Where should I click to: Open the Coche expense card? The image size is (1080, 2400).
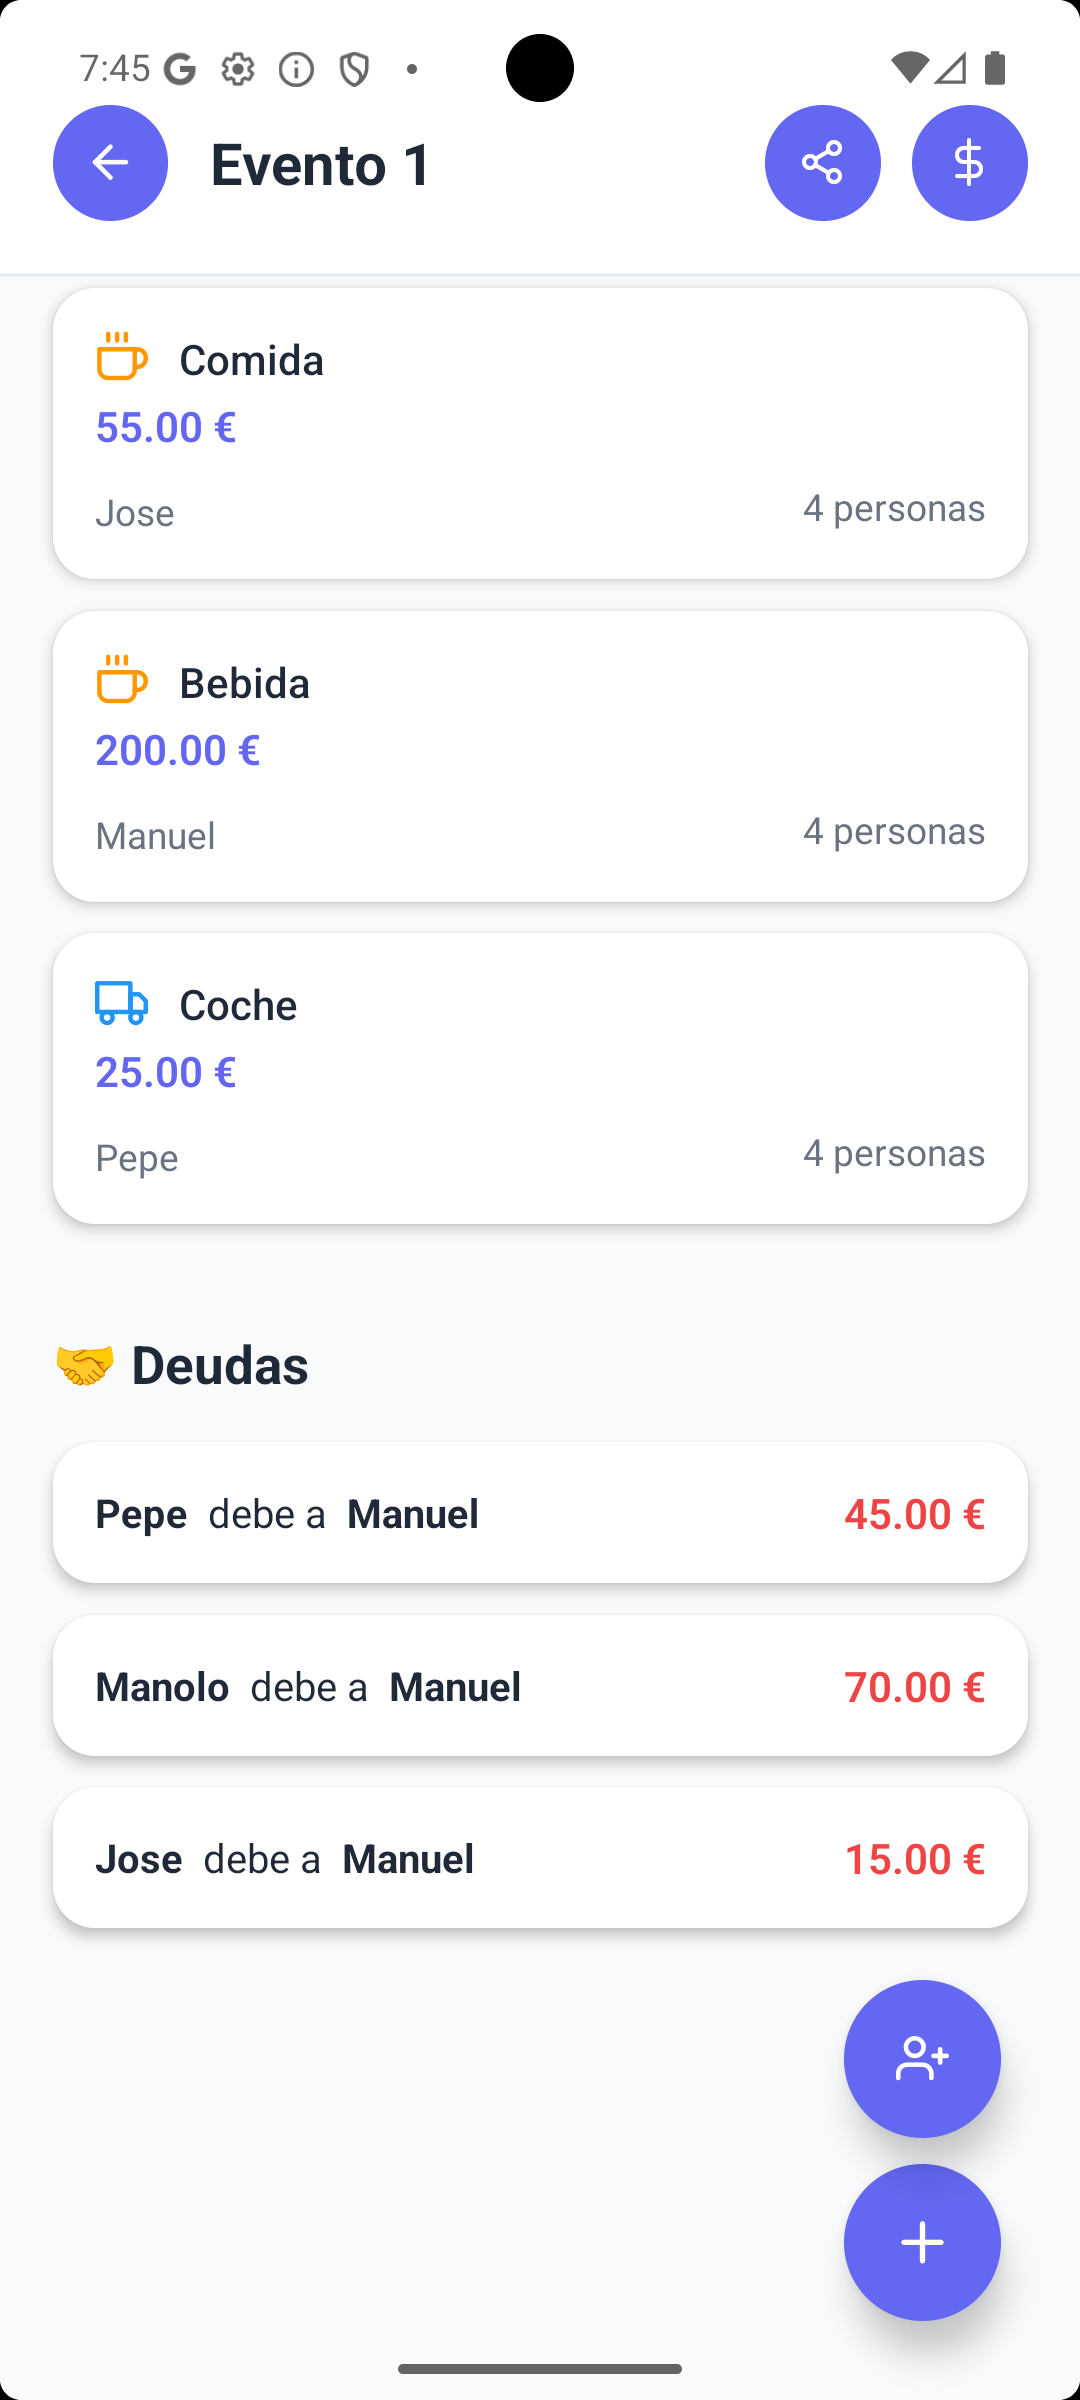[540, 1078]
